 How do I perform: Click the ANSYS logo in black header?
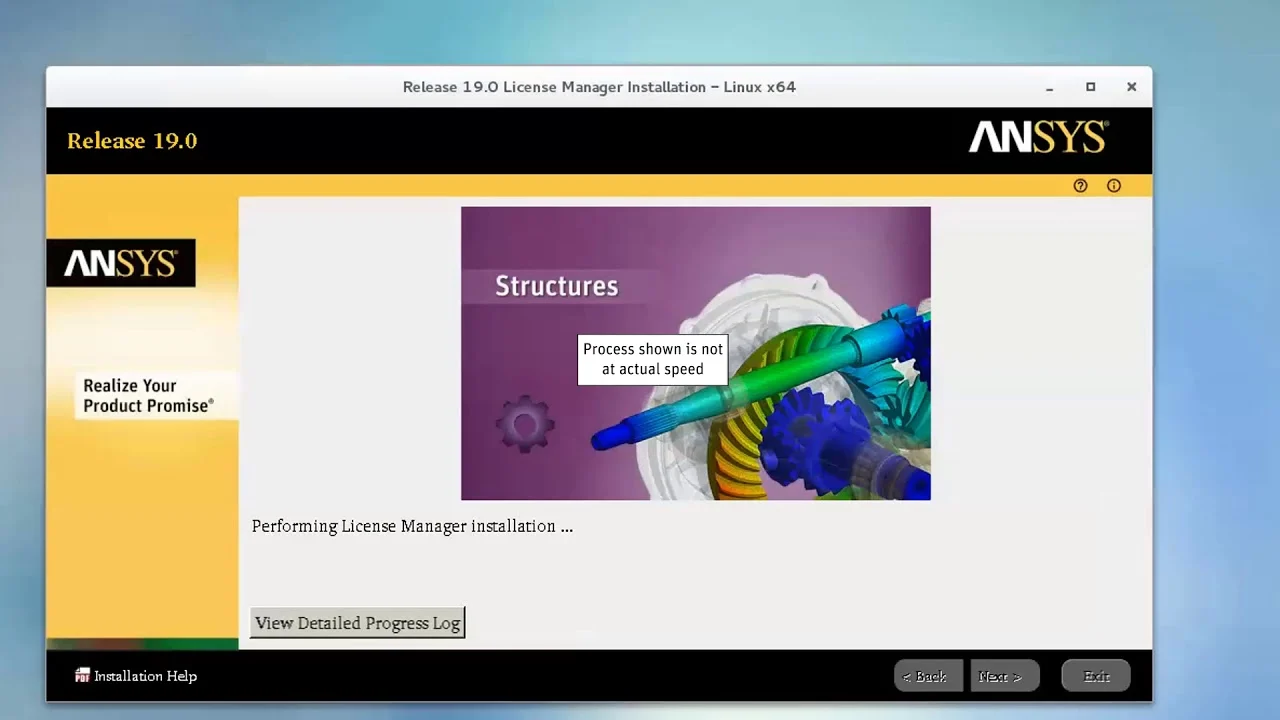click(1037, 138)
